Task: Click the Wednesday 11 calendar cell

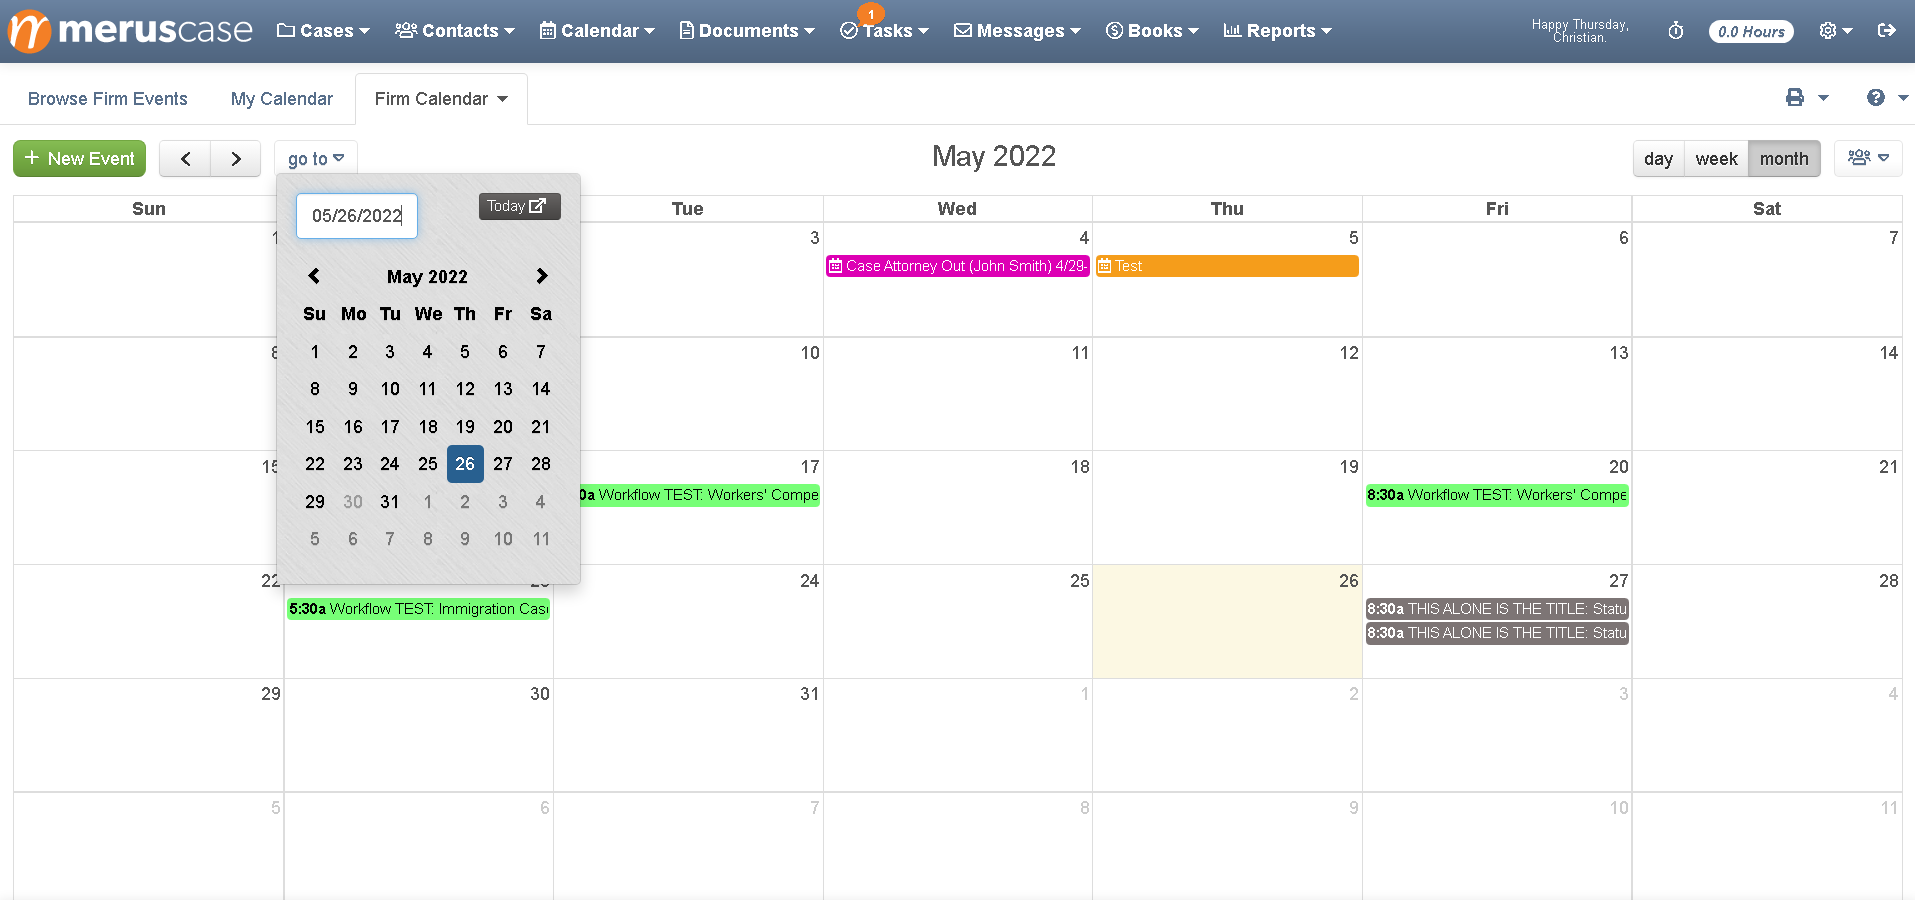Action: (957, 394)
